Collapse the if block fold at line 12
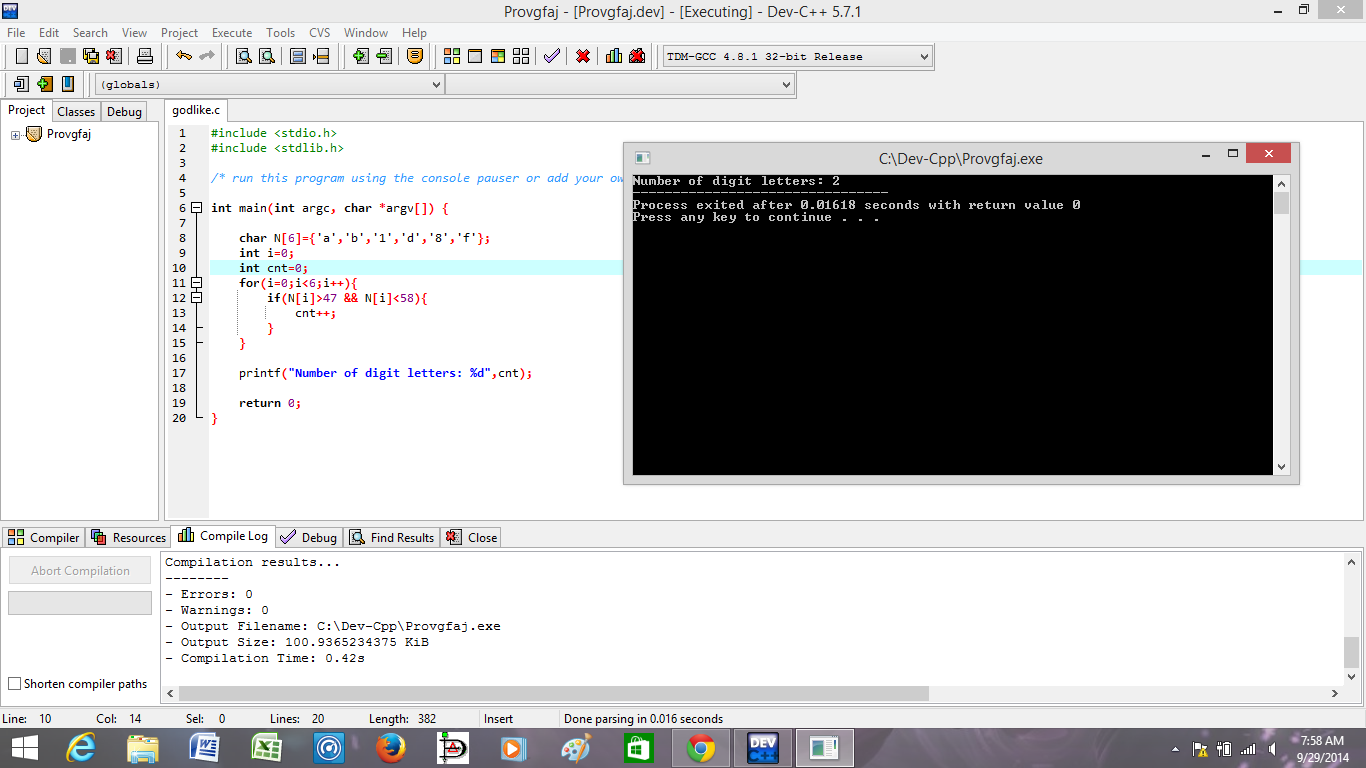 point(196,298)
